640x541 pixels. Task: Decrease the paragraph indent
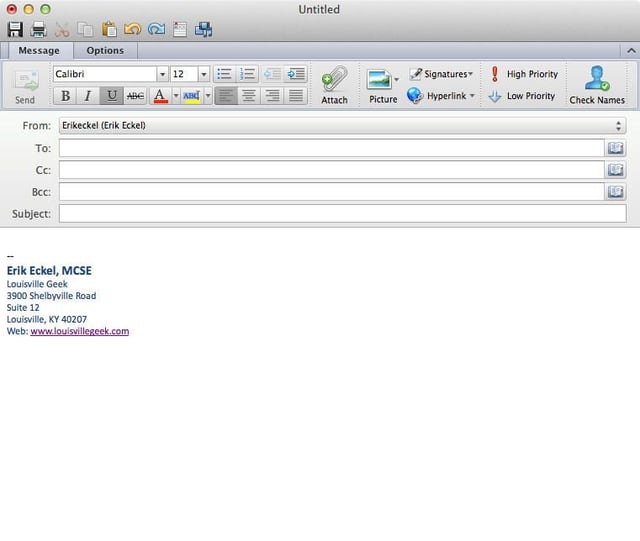tap(272, 74)
